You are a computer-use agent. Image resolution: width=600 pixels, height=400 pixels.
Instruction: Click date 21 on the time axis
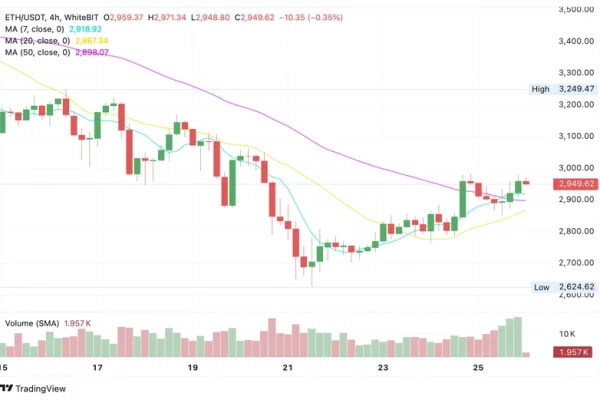(x=288, y=368)
